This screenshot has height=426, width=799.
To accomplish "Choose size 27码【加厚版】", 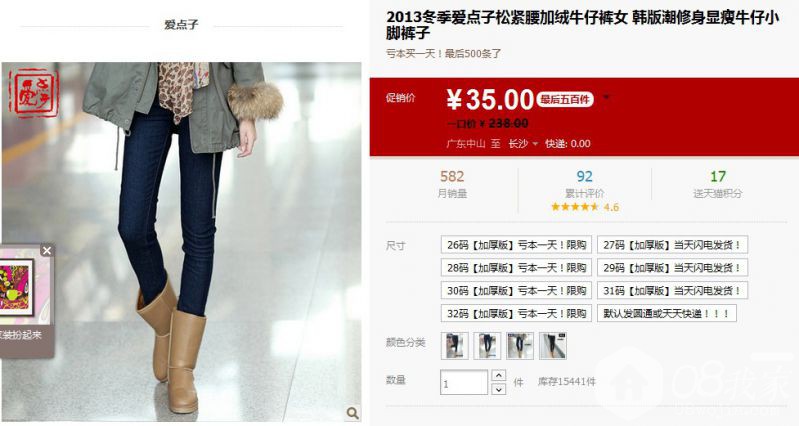I will [672, 245].
